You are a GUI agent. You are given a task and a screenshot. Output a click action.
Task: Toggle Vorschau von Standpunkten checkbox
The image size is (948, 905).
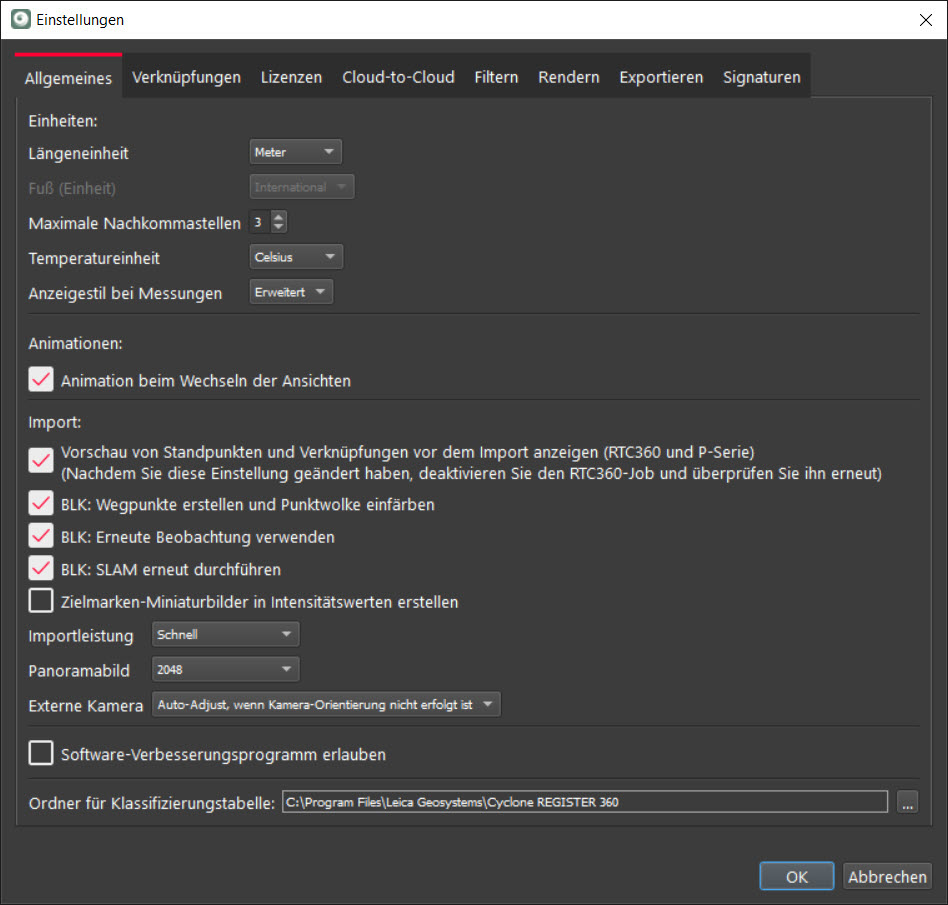tap(41, 461)
